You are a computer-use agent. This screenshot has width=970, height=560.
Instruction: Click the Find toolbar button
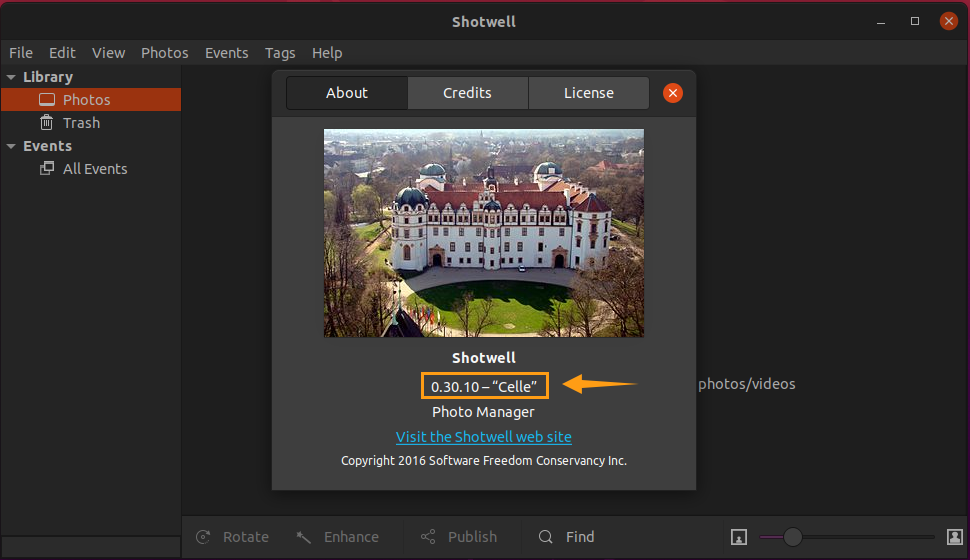click(x=567, y=537)
